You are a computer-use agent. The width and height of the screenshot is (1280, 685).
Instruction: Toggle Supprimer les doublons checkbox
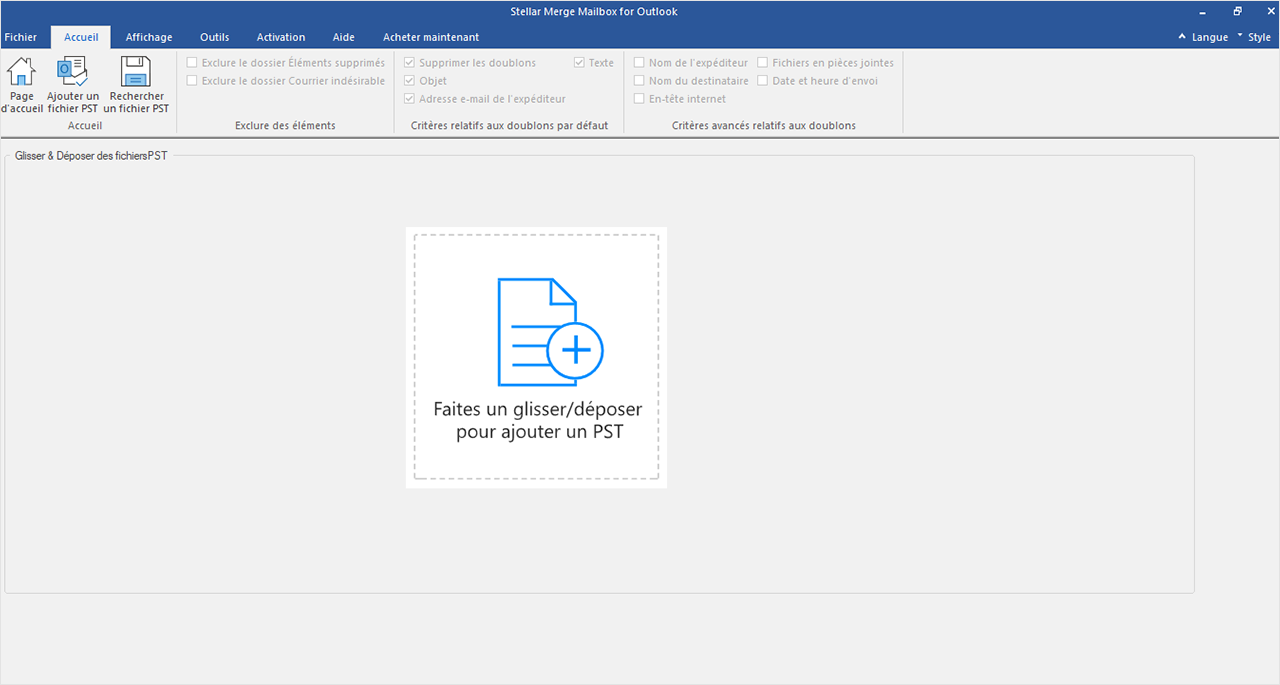pos(410,63)
